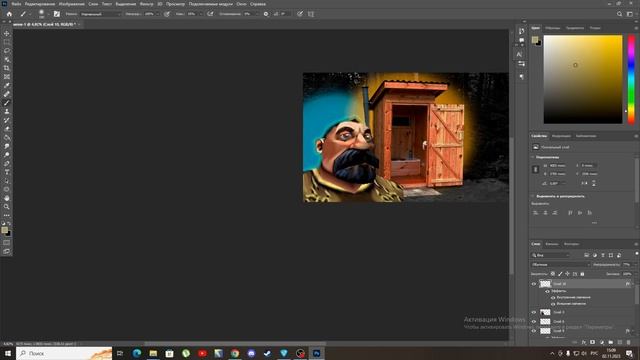Open the layer filter kind dropdown
The image size is (640, 360).
coord(551,255)
